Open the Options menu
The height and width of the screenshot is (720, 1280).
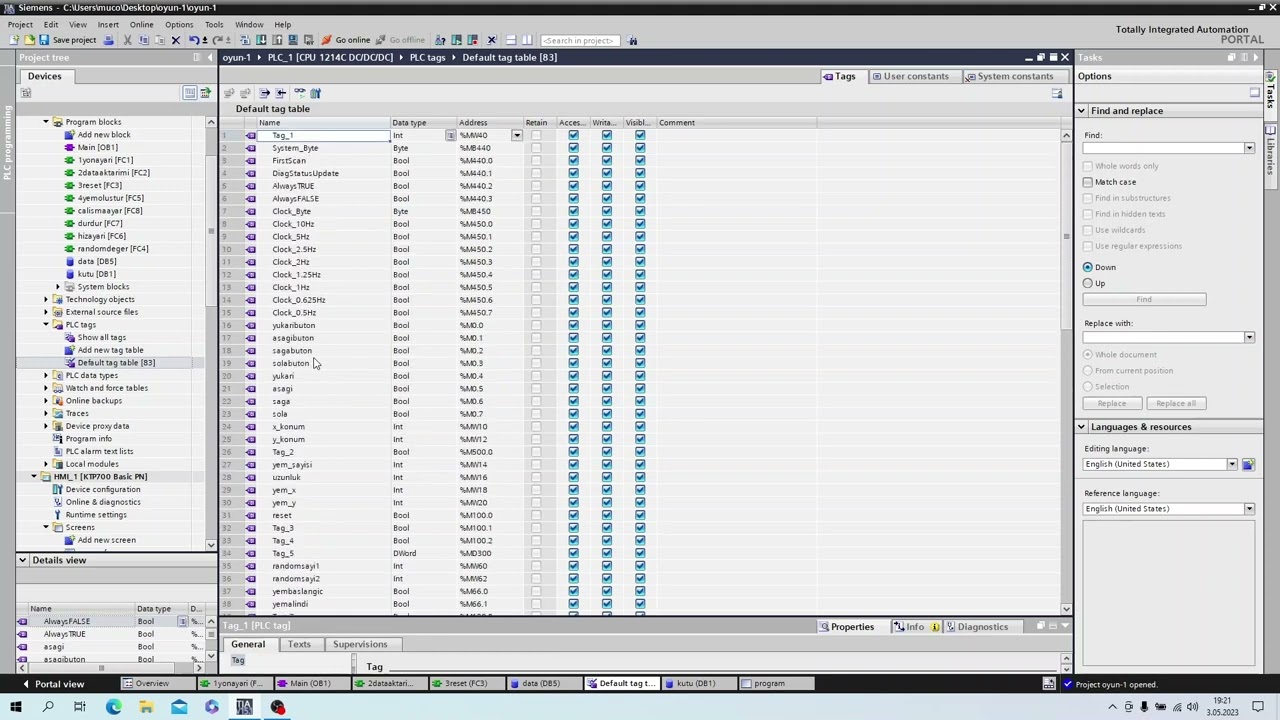[x=179, y=24]
